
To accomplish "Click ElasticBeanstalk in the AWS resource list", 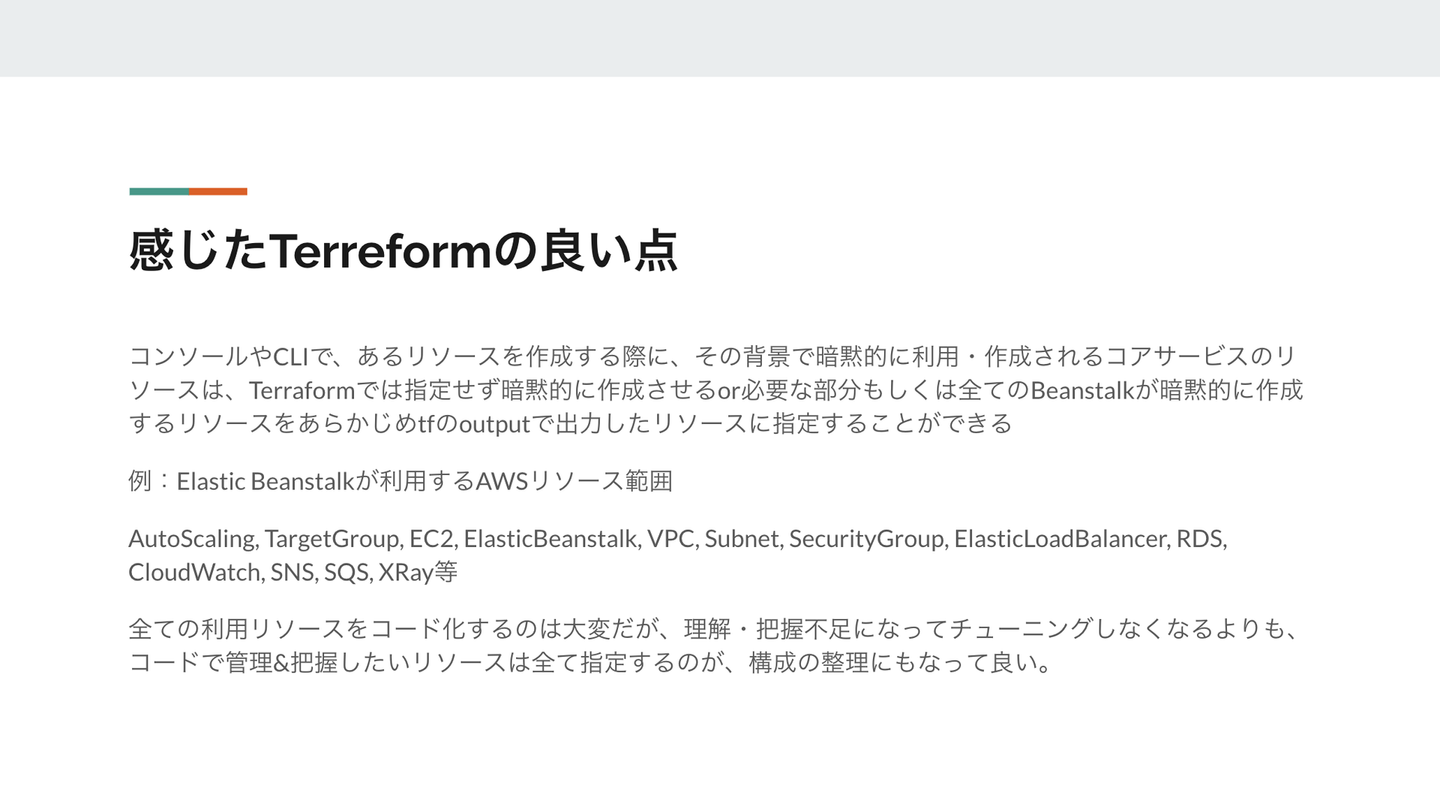I will coord(551,539).
